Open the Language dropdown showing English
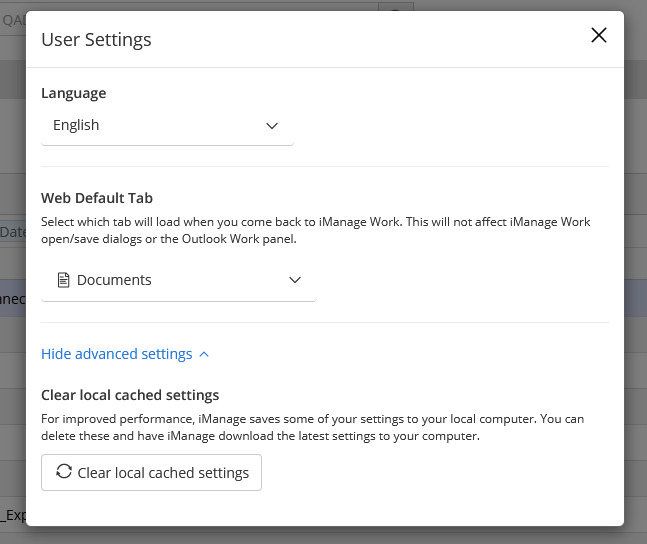Screen dimensions: 647x544 pos(166,126)
